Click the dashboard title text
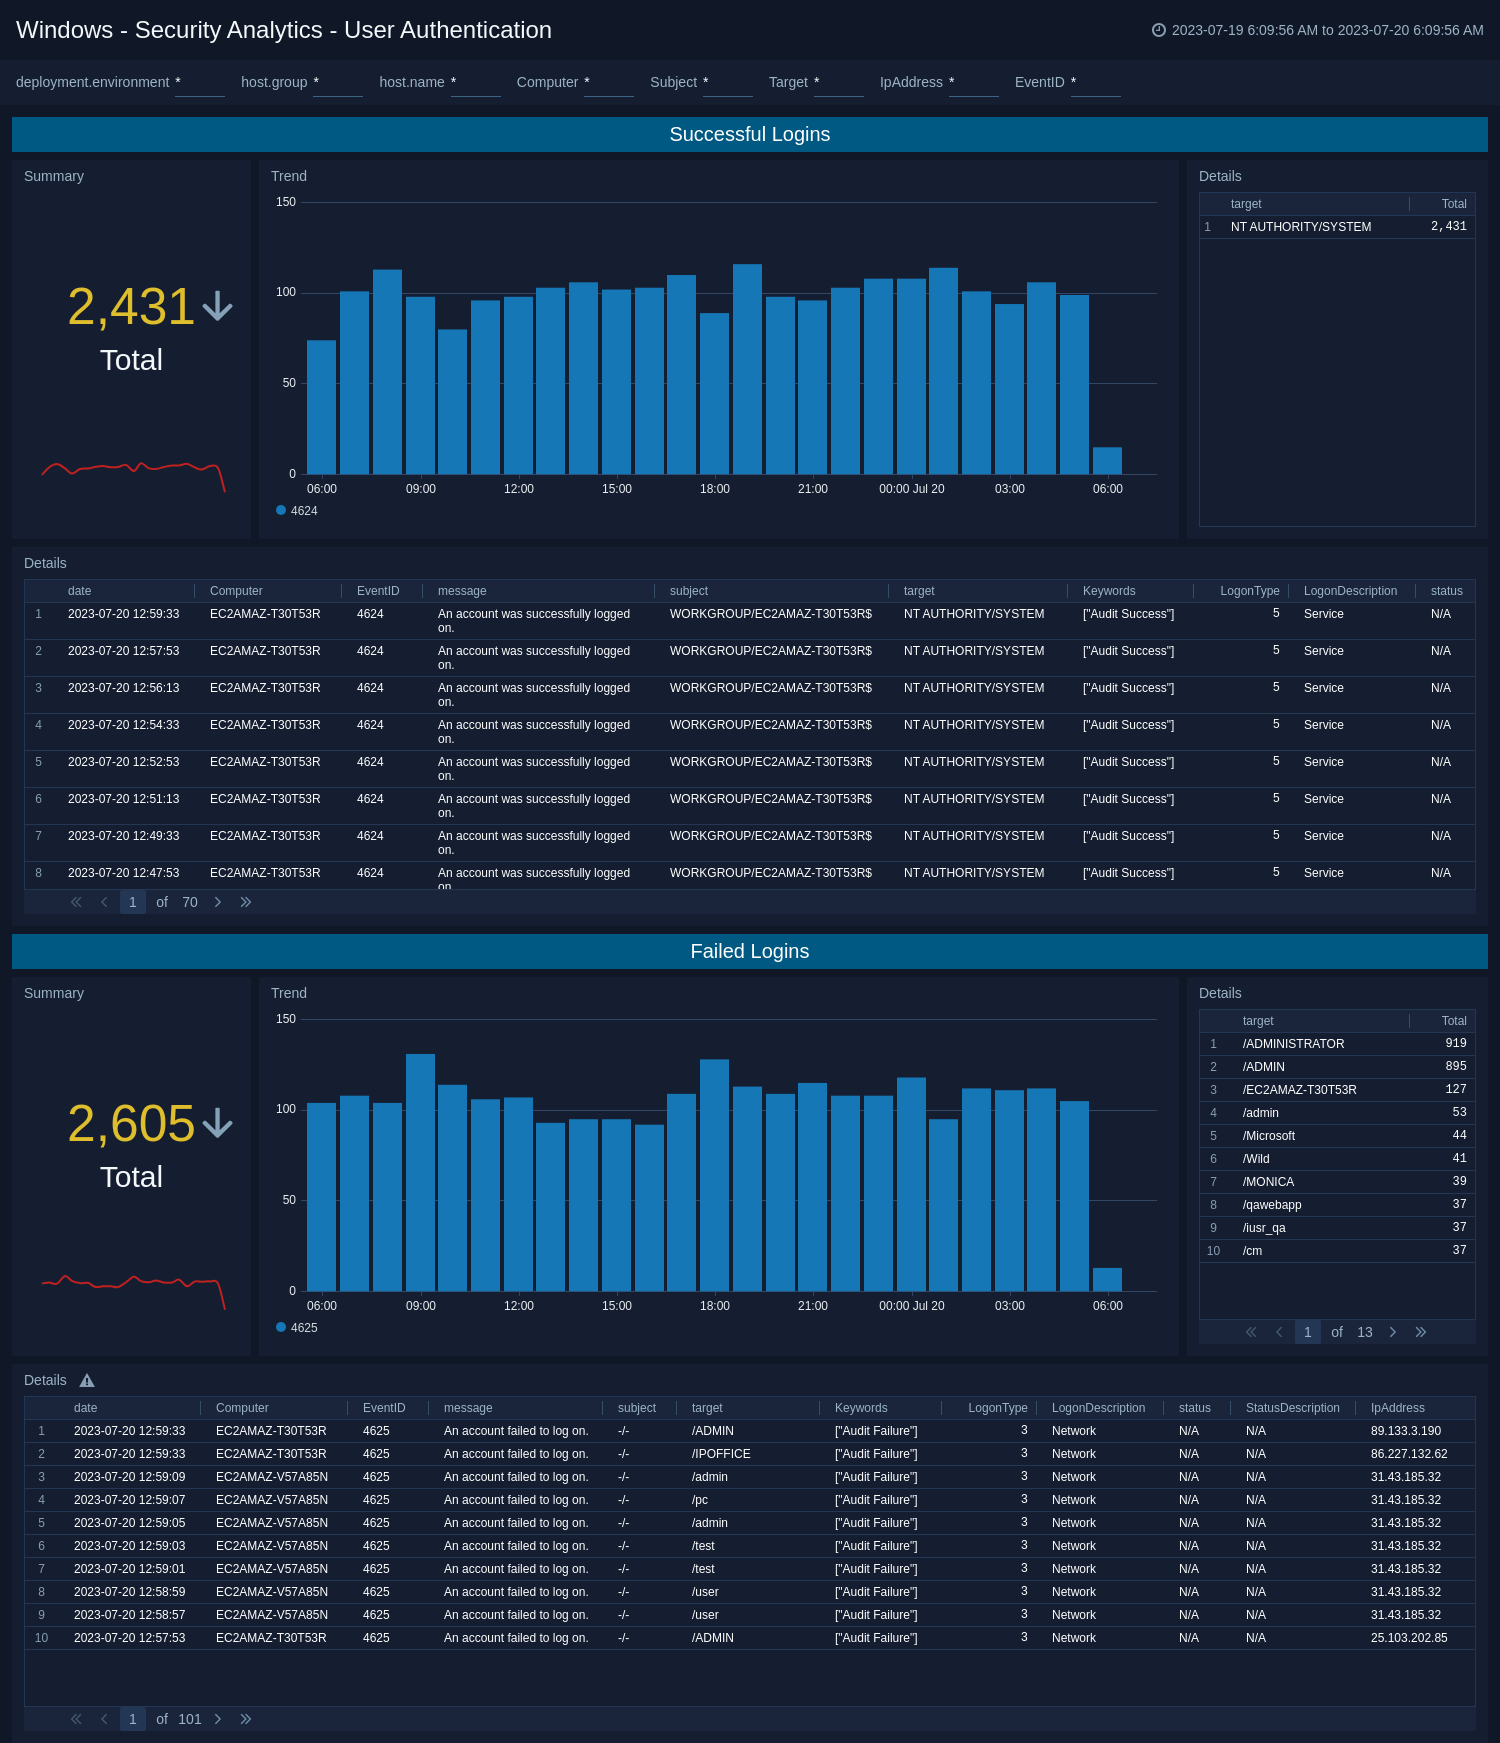 (x=284, y=30)
